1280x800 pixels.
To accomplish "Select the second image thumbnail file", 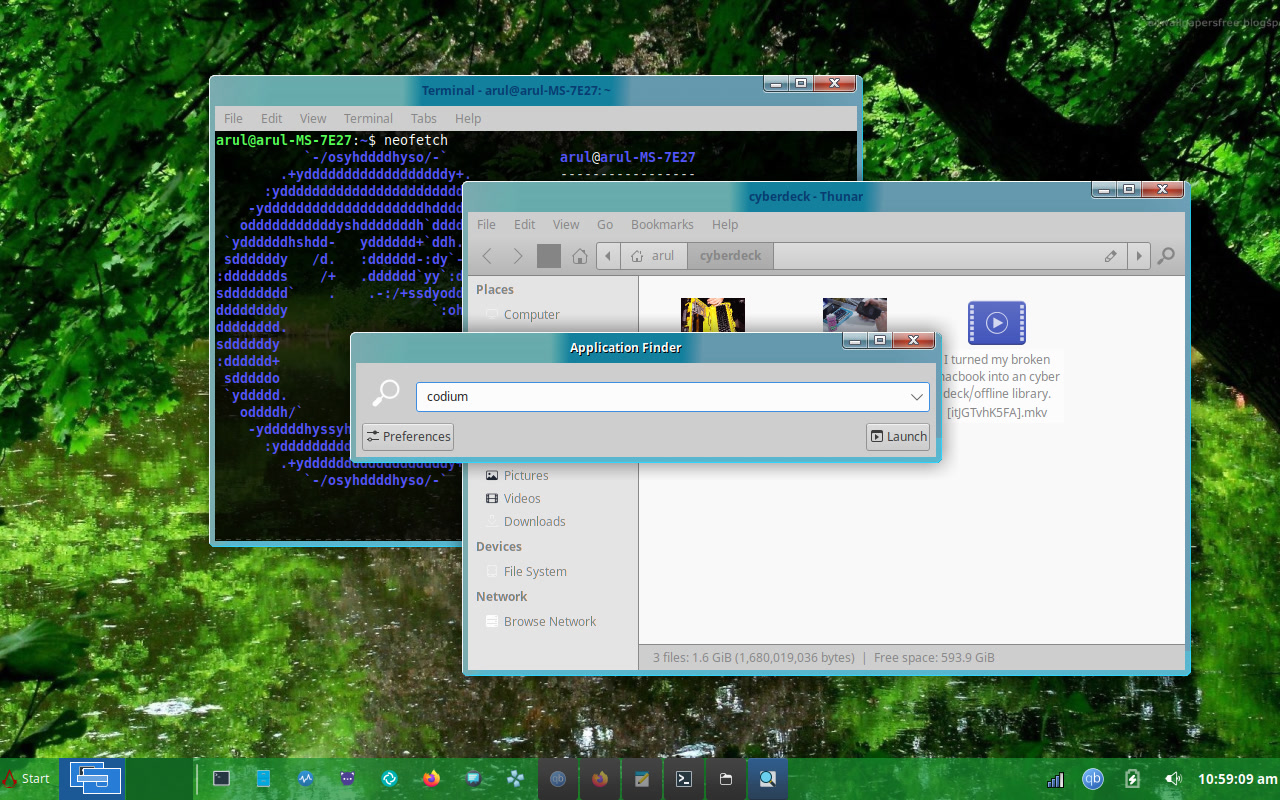I will [x=855, y=314].
